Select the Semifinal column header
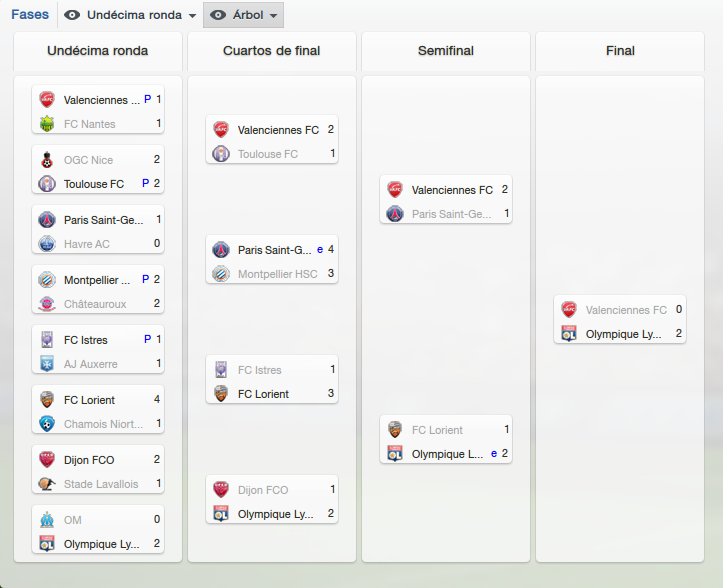Image resolution: width=723 pixels, height=588 pixels. coord(445,51)
